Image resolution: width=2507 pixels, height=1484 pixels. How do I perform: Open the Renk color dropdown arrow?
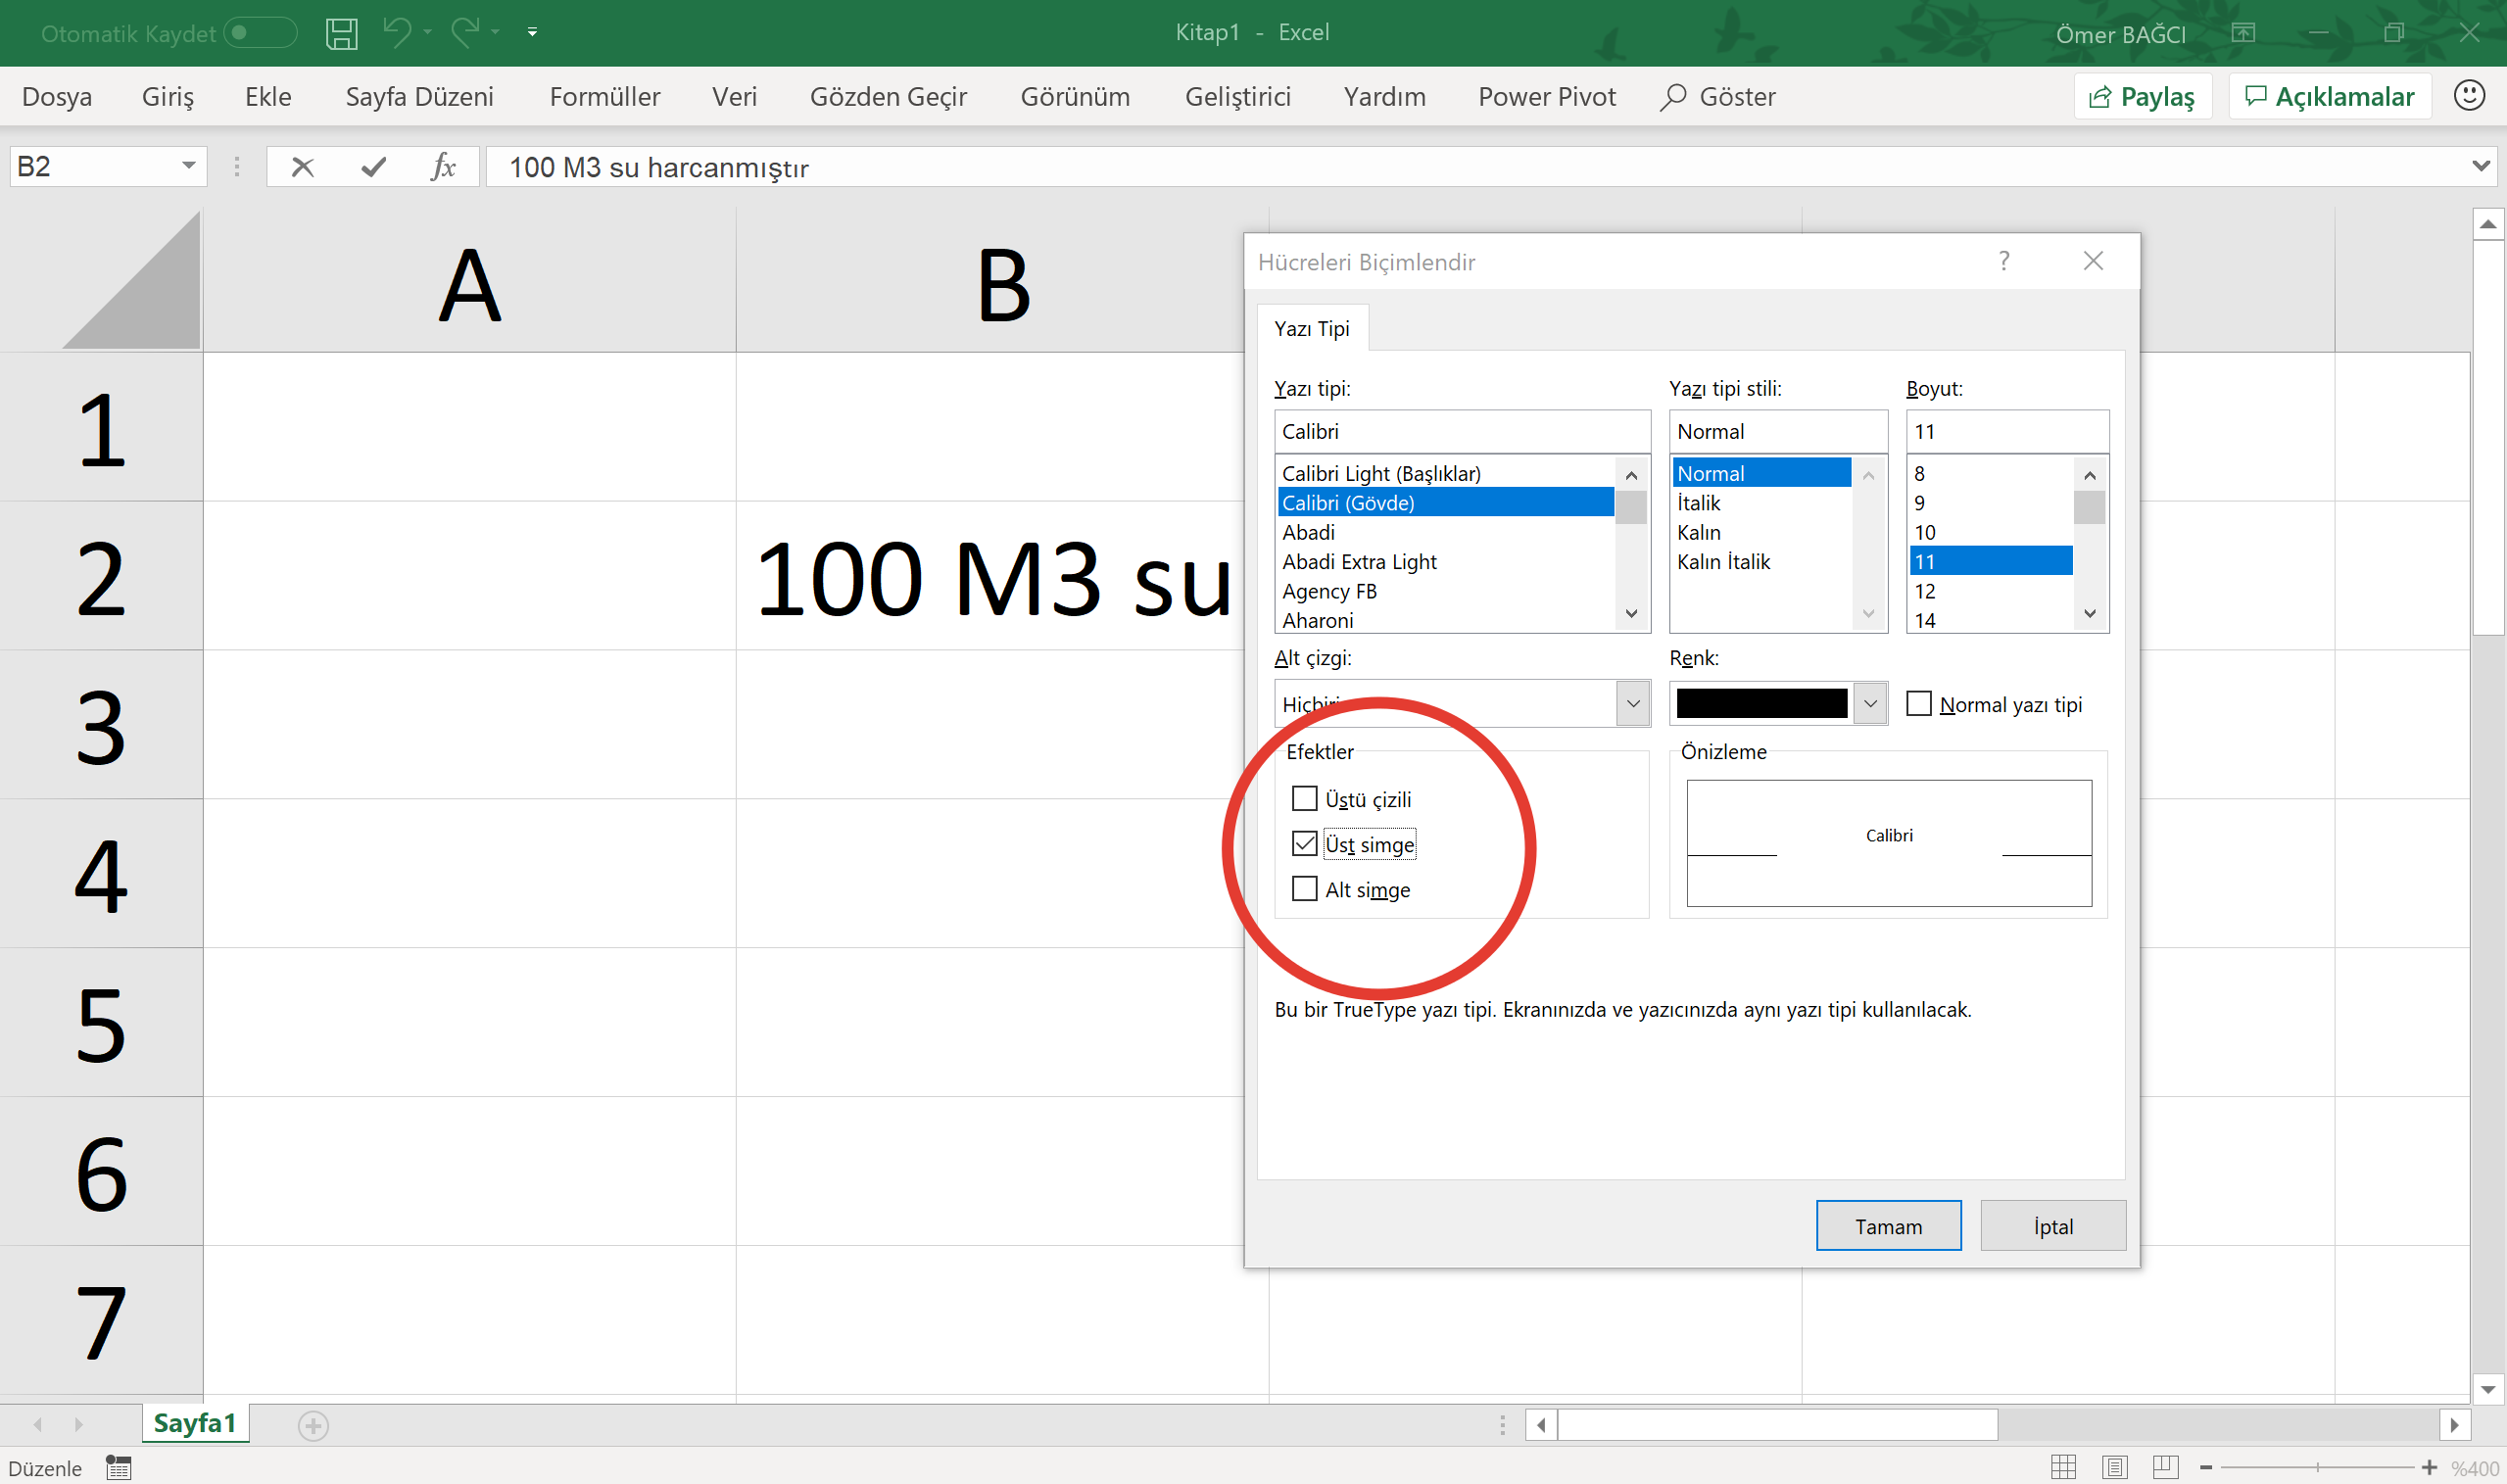(1869, 704)
